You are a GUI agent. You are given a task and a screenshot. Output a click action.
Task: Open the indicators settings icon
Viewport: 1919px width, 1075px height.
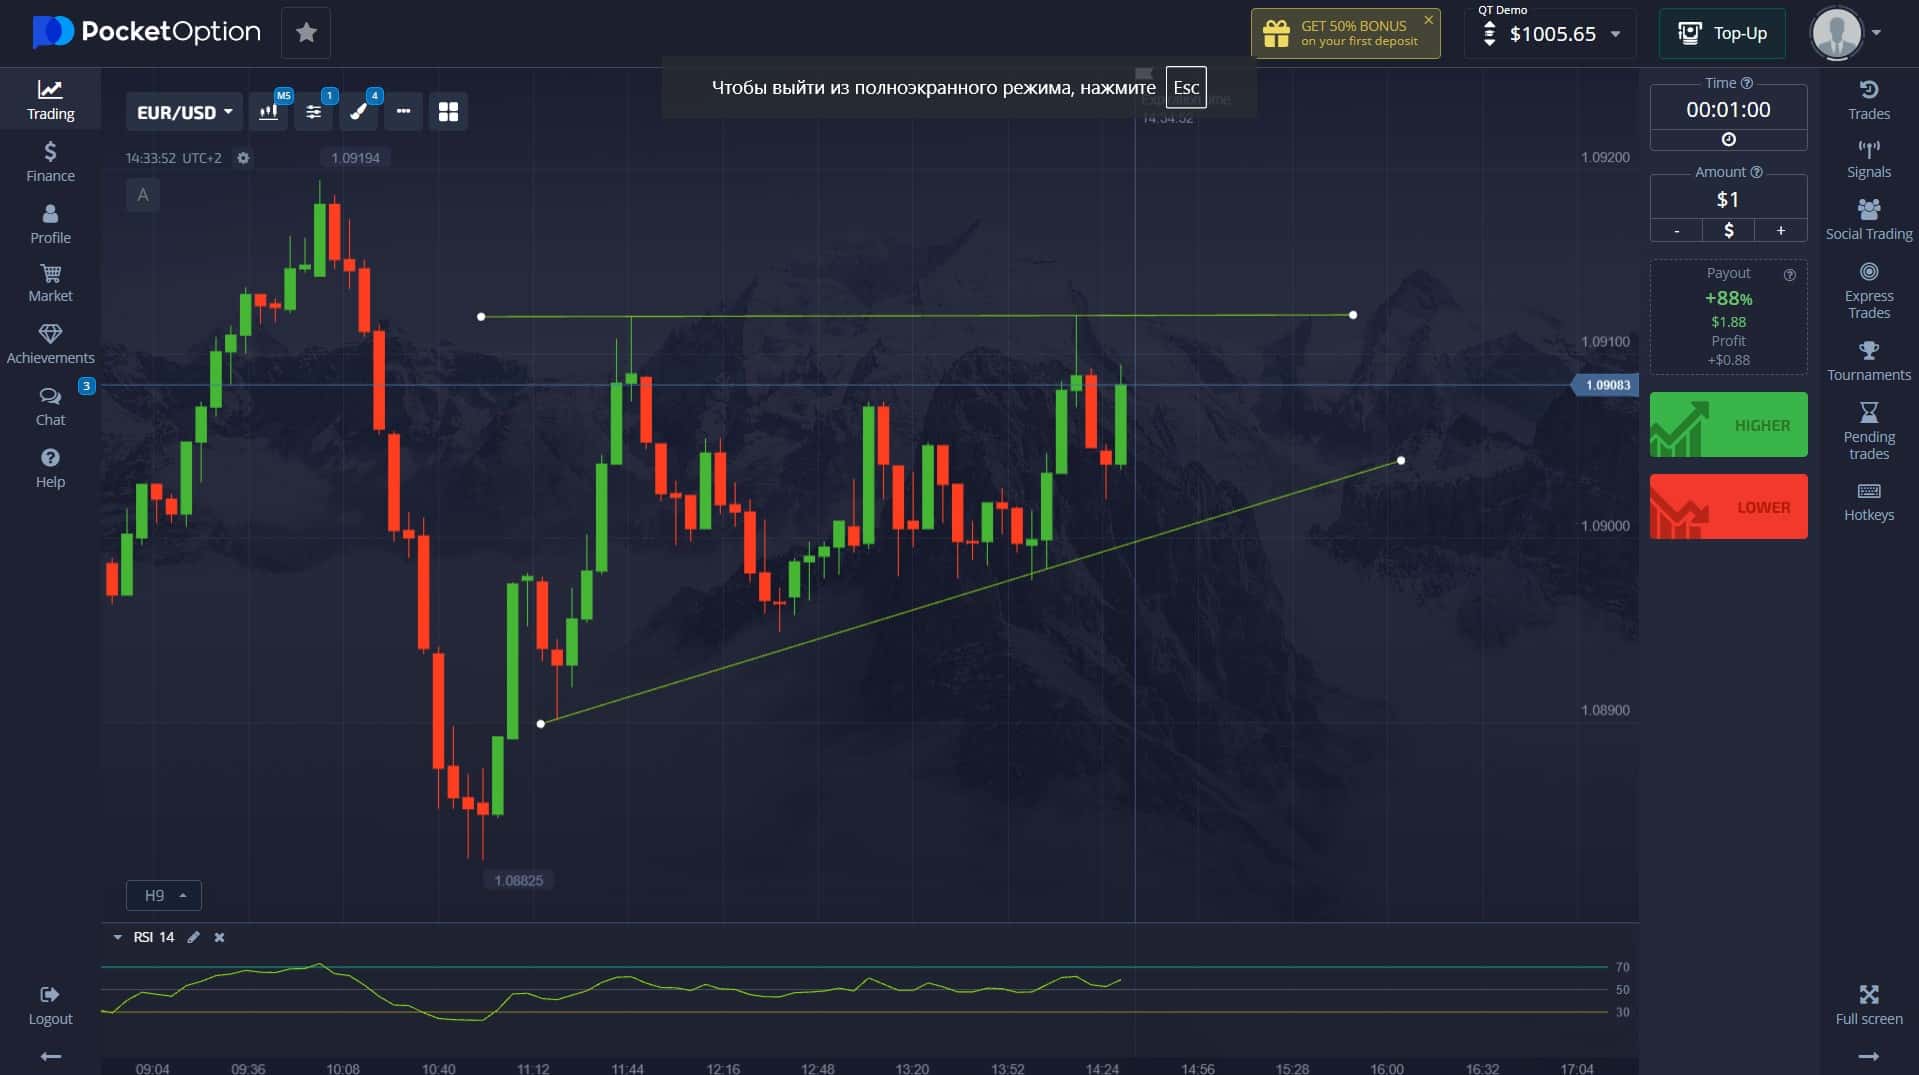click(313, 112)
